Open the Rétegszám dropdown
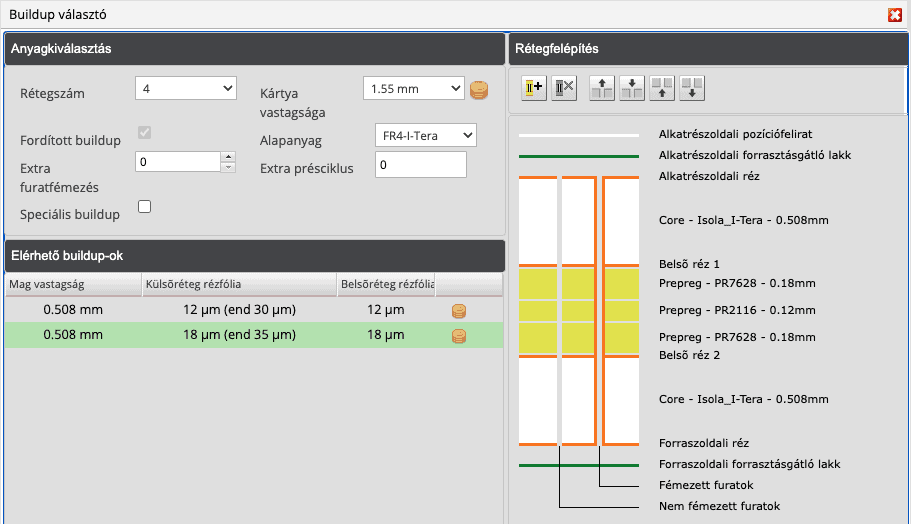The height and width of the screenshot is (524, 911). [x=185, y=90]
